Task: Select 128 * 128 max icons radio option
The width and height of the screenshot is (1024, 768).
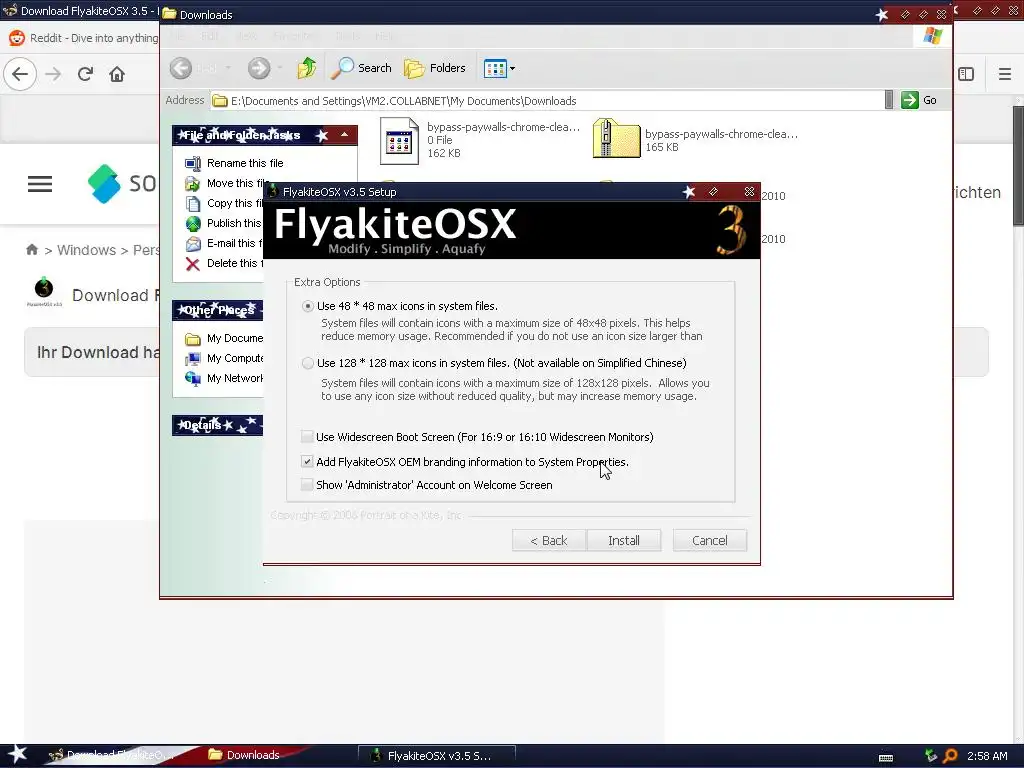Action: click(308, 363)
